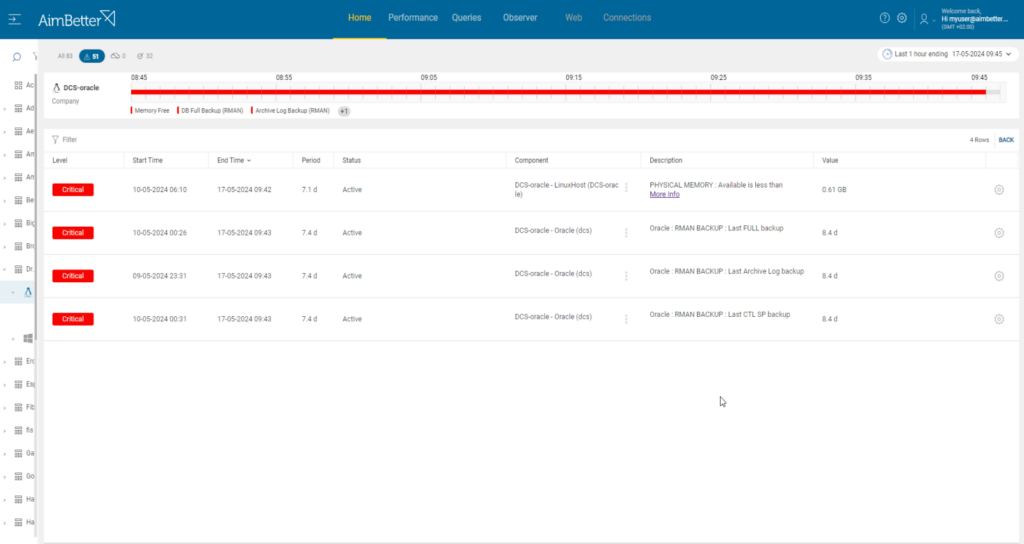The height and width of the screenshot is (544, 1024).
Task: Click the '4 Rows' count text
Action: 979,140
